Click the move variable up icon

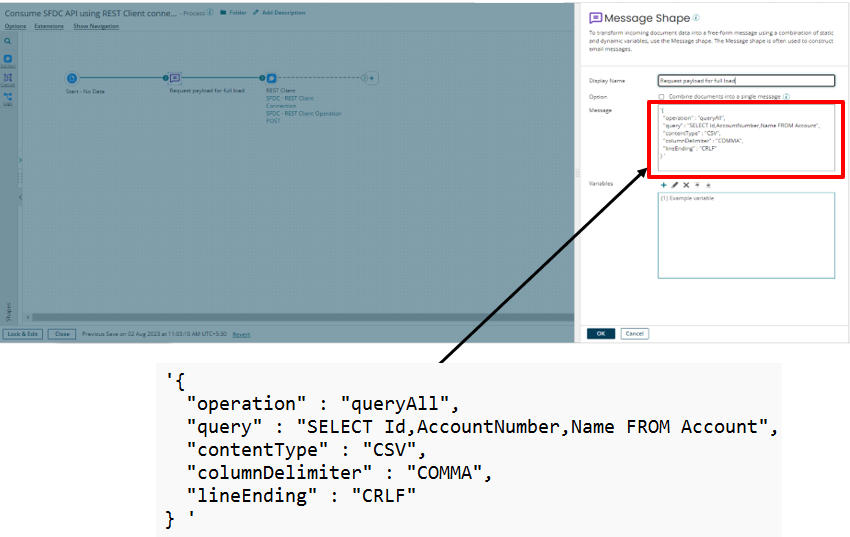(x=697, y=185)
